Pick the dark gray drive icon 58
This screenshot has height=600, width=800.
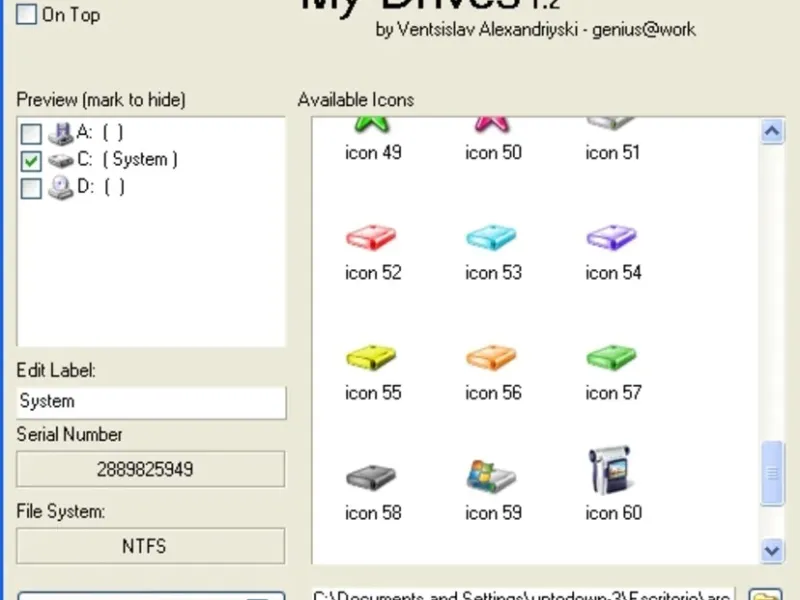click(x=371, y=477)
